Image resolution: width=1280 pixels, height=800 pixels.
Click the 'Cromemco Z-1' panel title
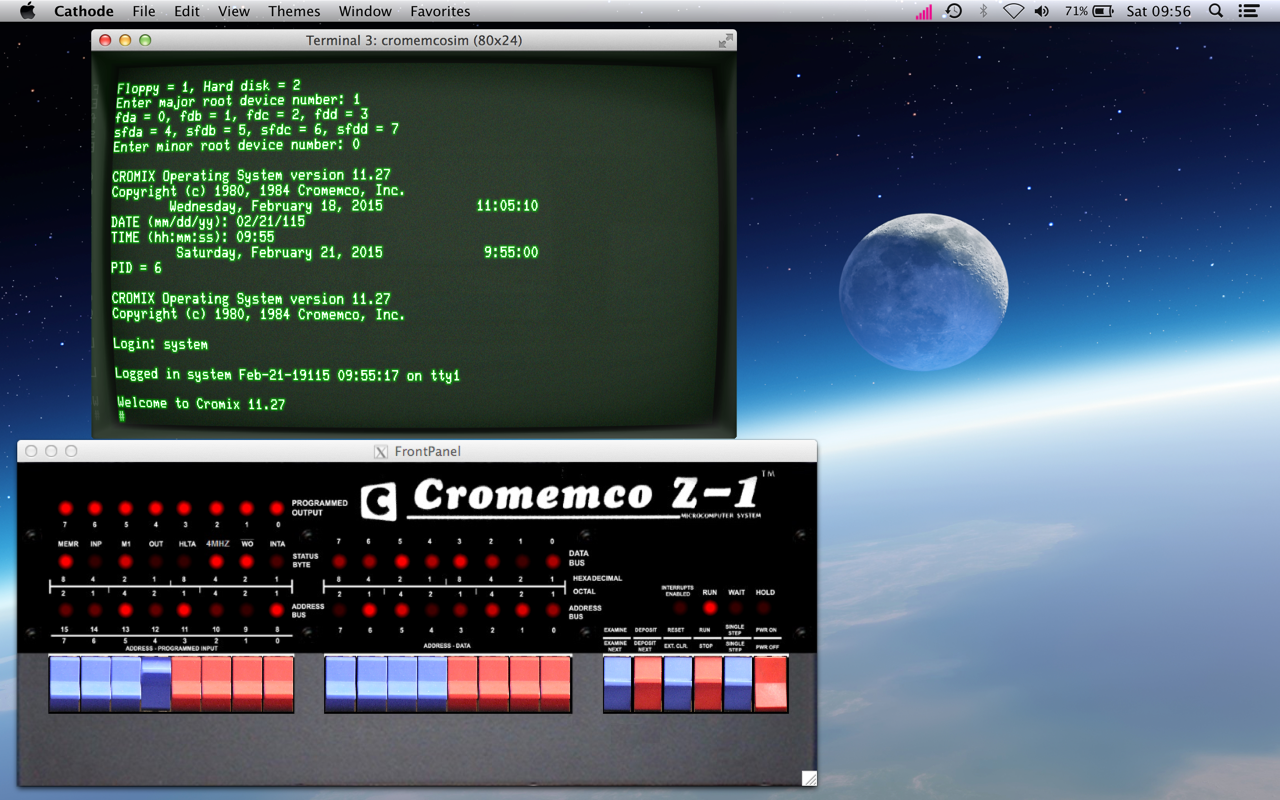pos(585,496)
